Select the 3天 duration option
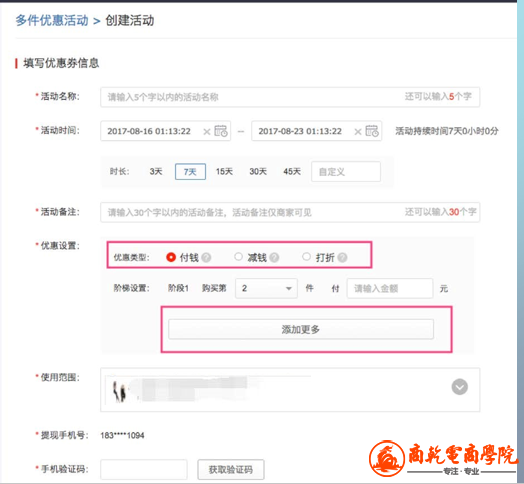Image resolution: width=524 pixels, height=484 pixels. click(x=156, y=171)
